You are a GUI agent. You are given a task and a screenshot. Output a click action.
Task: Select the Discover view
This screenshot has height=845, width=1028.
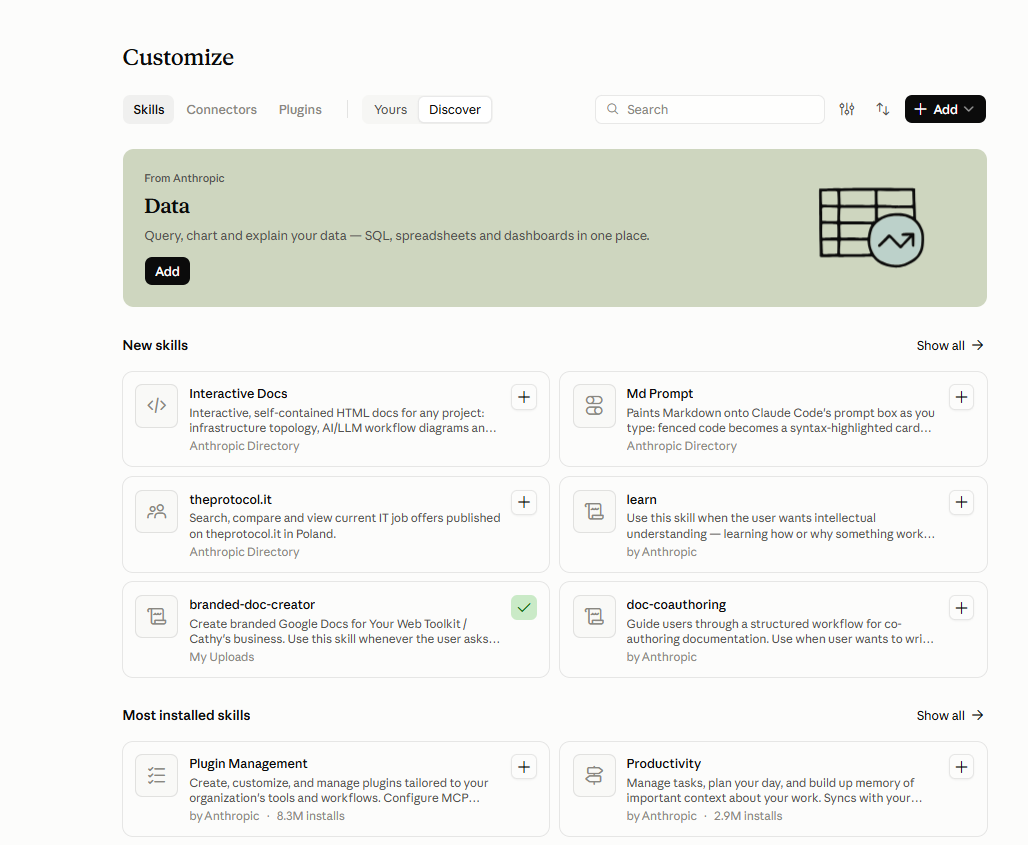point(455,109)
